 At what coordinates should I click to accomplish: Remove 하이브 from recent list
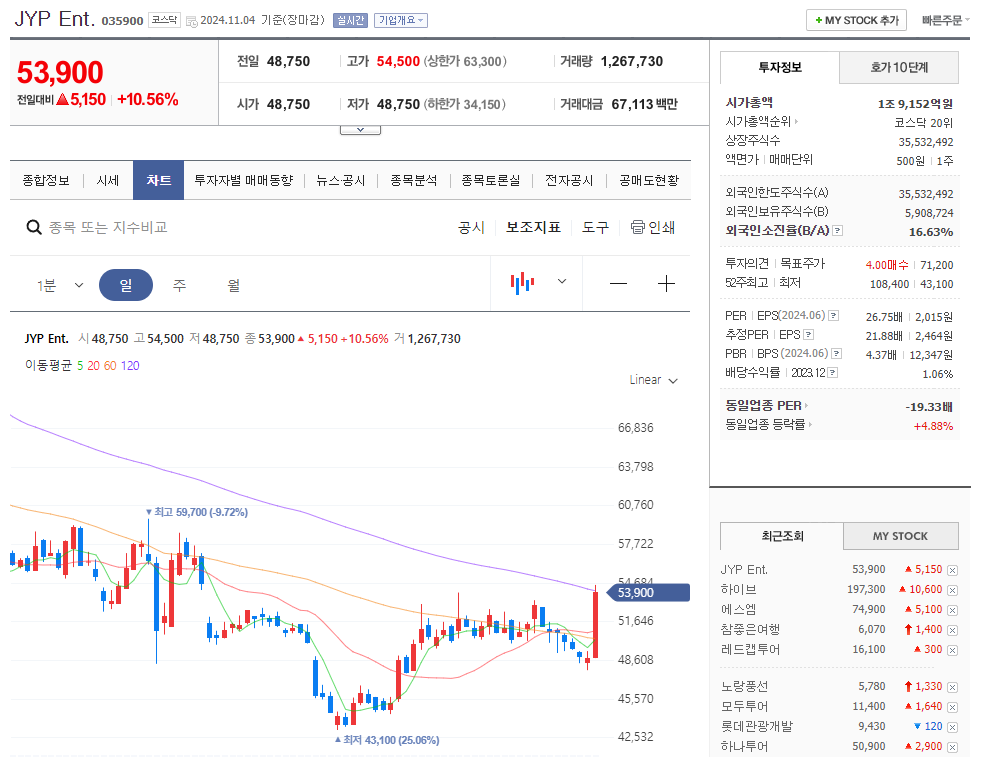click(952, 591)
